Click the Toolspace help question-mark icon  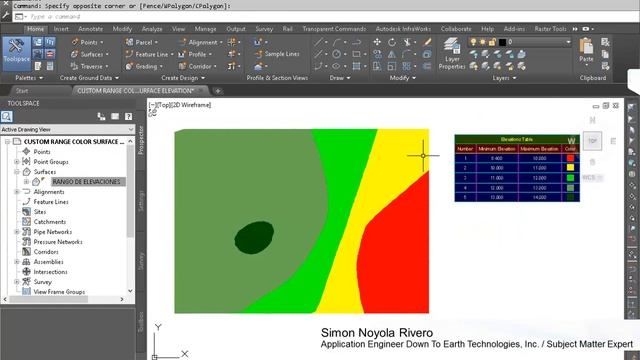[x=128, y=117]
